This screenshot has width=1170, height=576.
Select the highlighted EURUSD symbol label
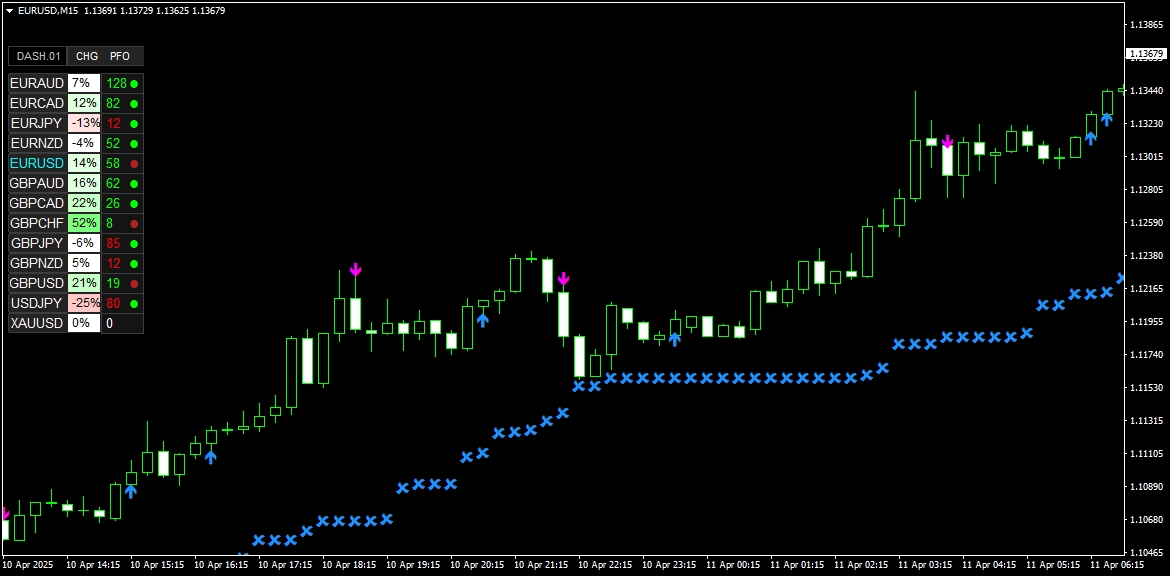pyautogui.click(x=37, y=163)
